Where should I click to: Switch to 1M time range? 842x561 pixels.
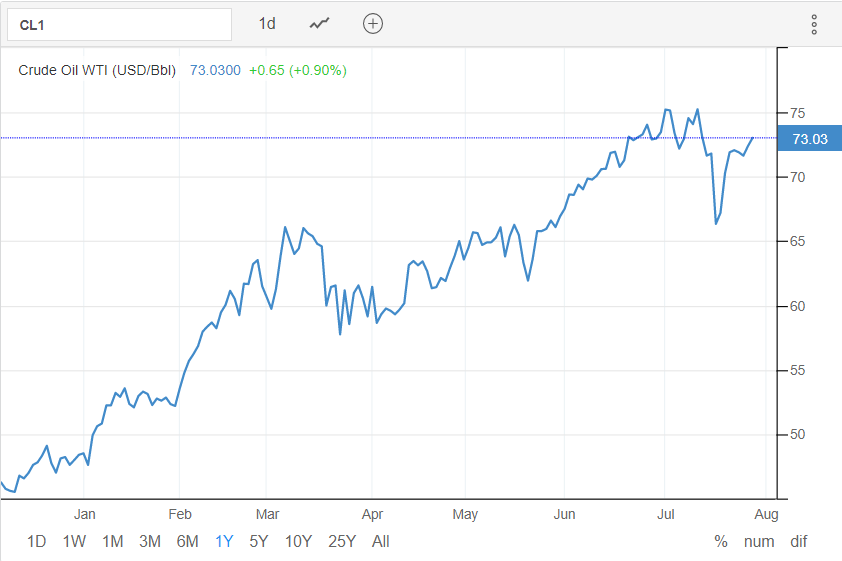point(112,542)
